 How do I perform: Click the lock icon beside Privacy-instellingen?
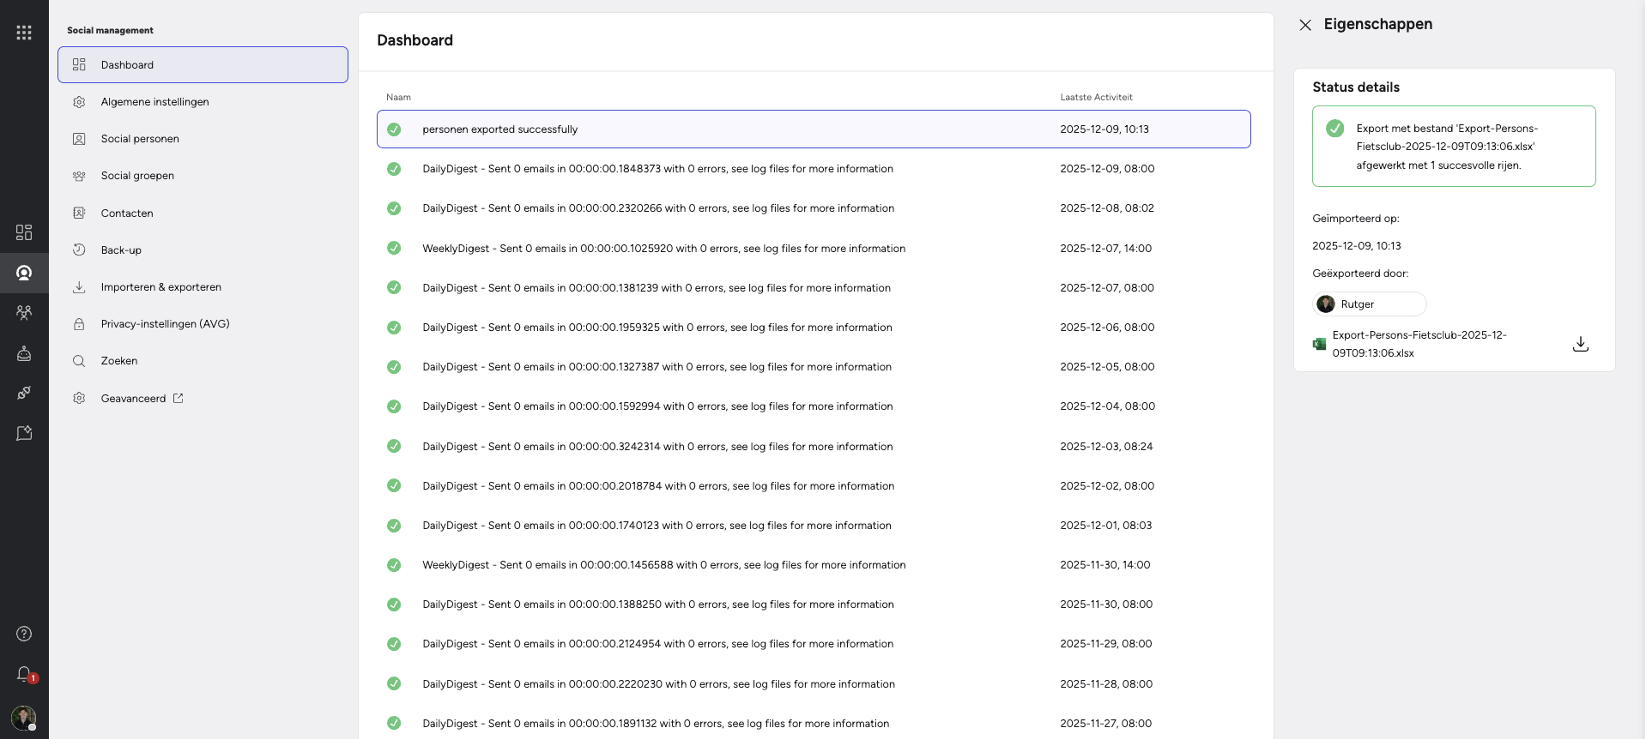(x=79, y=324)
